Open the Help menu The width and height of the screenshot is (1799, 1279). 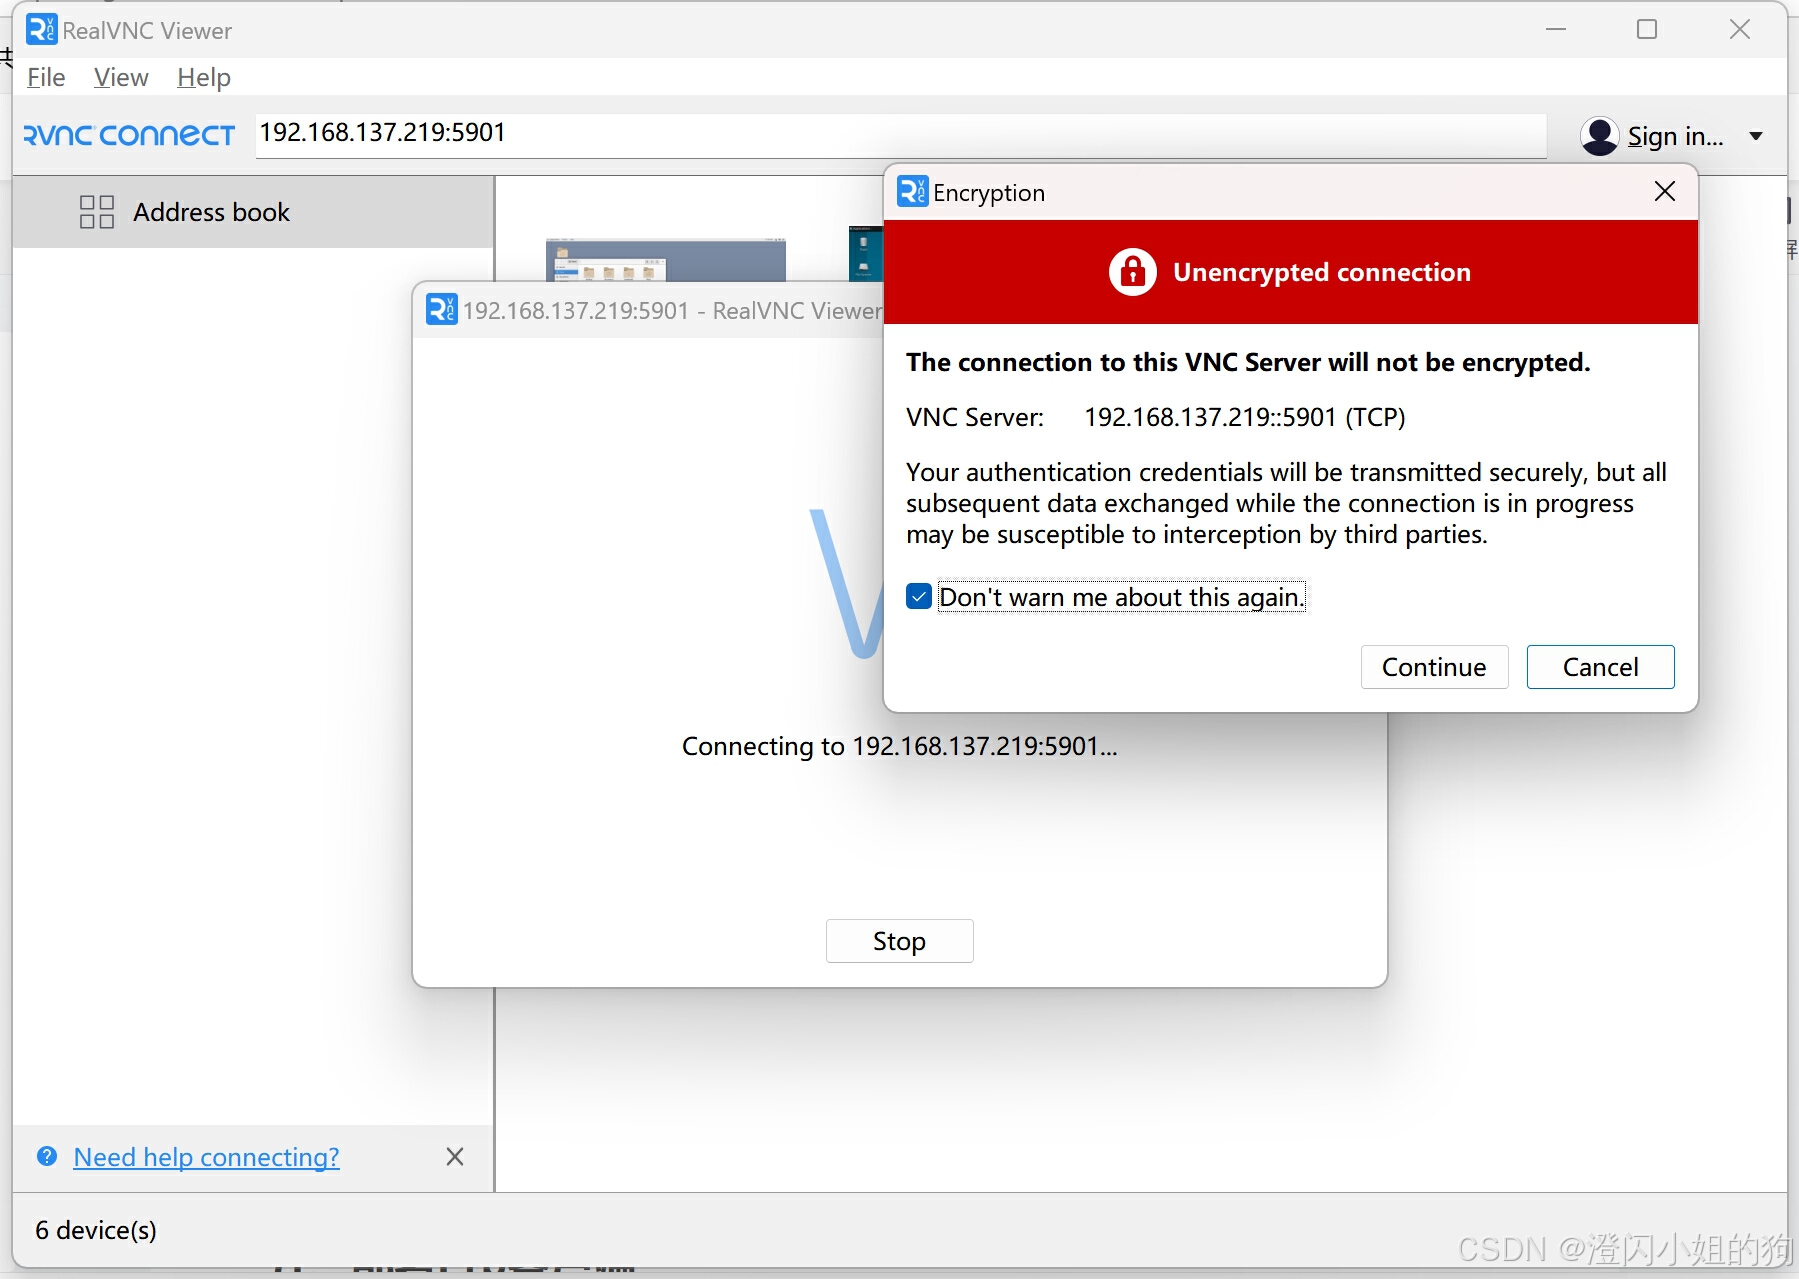[204, 77]
